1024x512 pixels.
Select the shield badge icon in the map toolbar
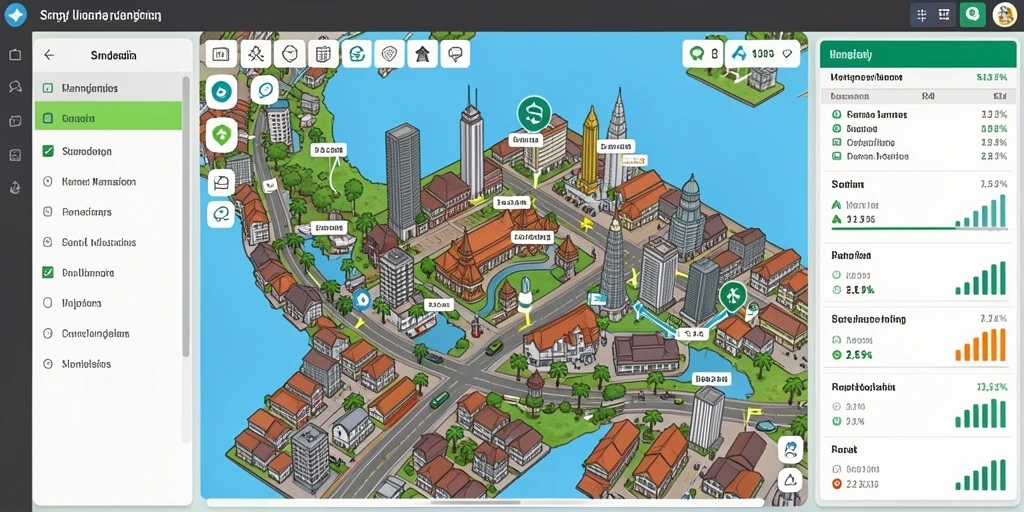[391, 54]
